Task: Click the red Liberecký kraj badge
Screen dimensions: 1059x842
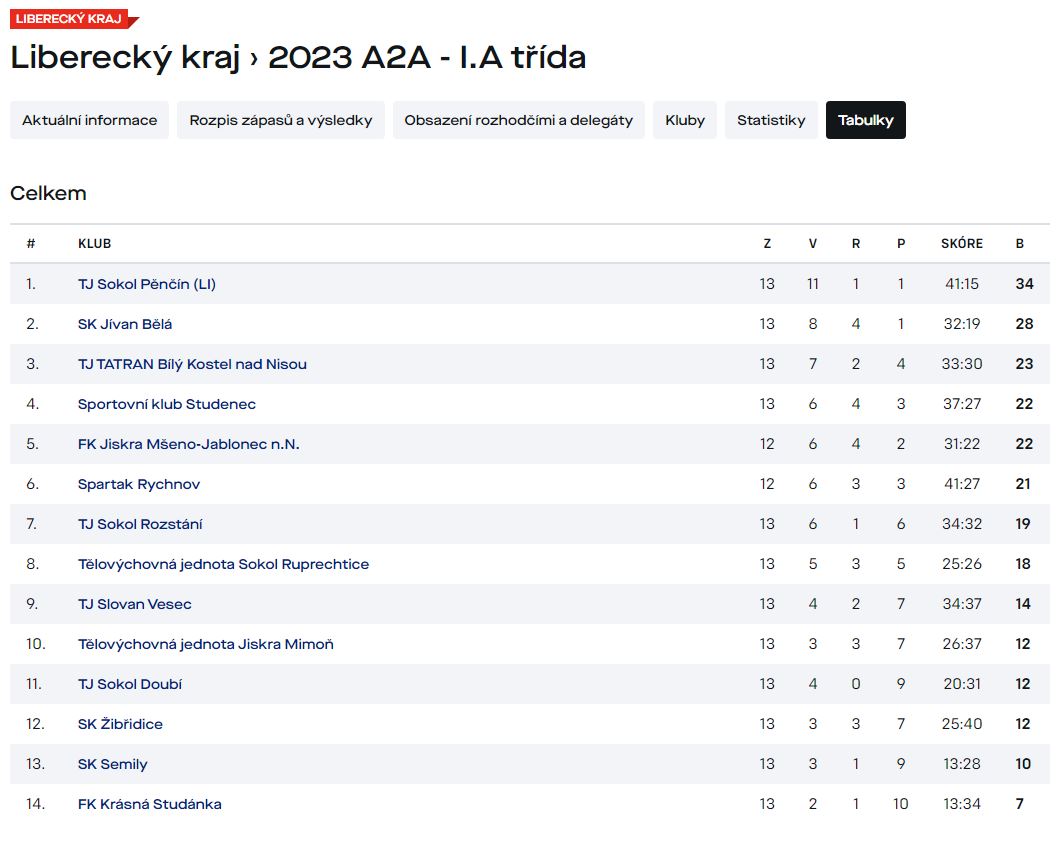Action: [x=70, y=19]
